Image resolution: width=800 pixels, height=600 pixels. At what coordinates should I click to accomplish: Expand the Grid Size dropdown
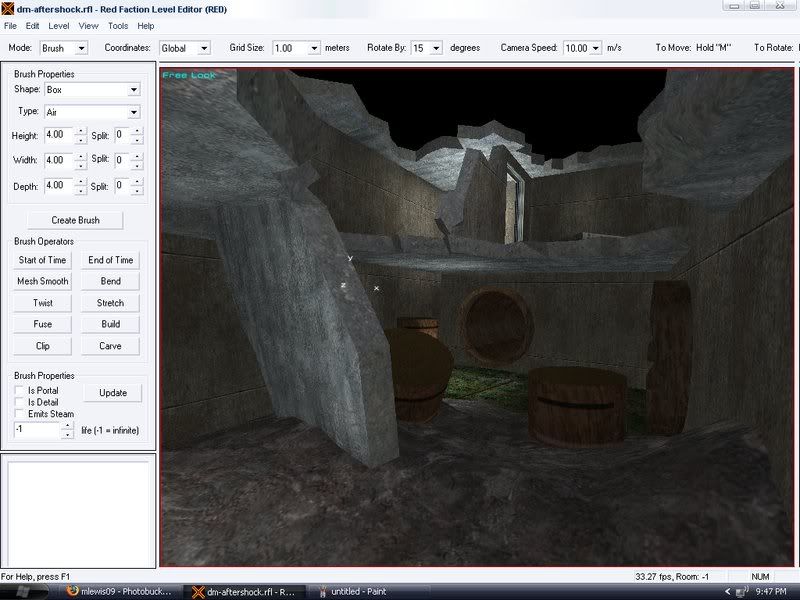pyautogui.click(x=314, y=48)
